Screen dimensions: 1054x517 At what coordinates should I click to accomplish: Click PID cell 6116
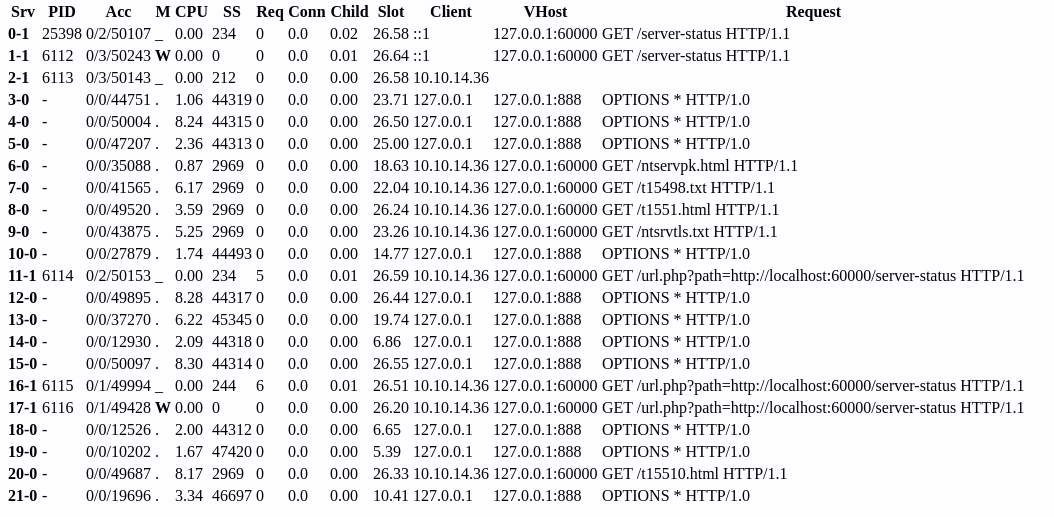(58, 408)
